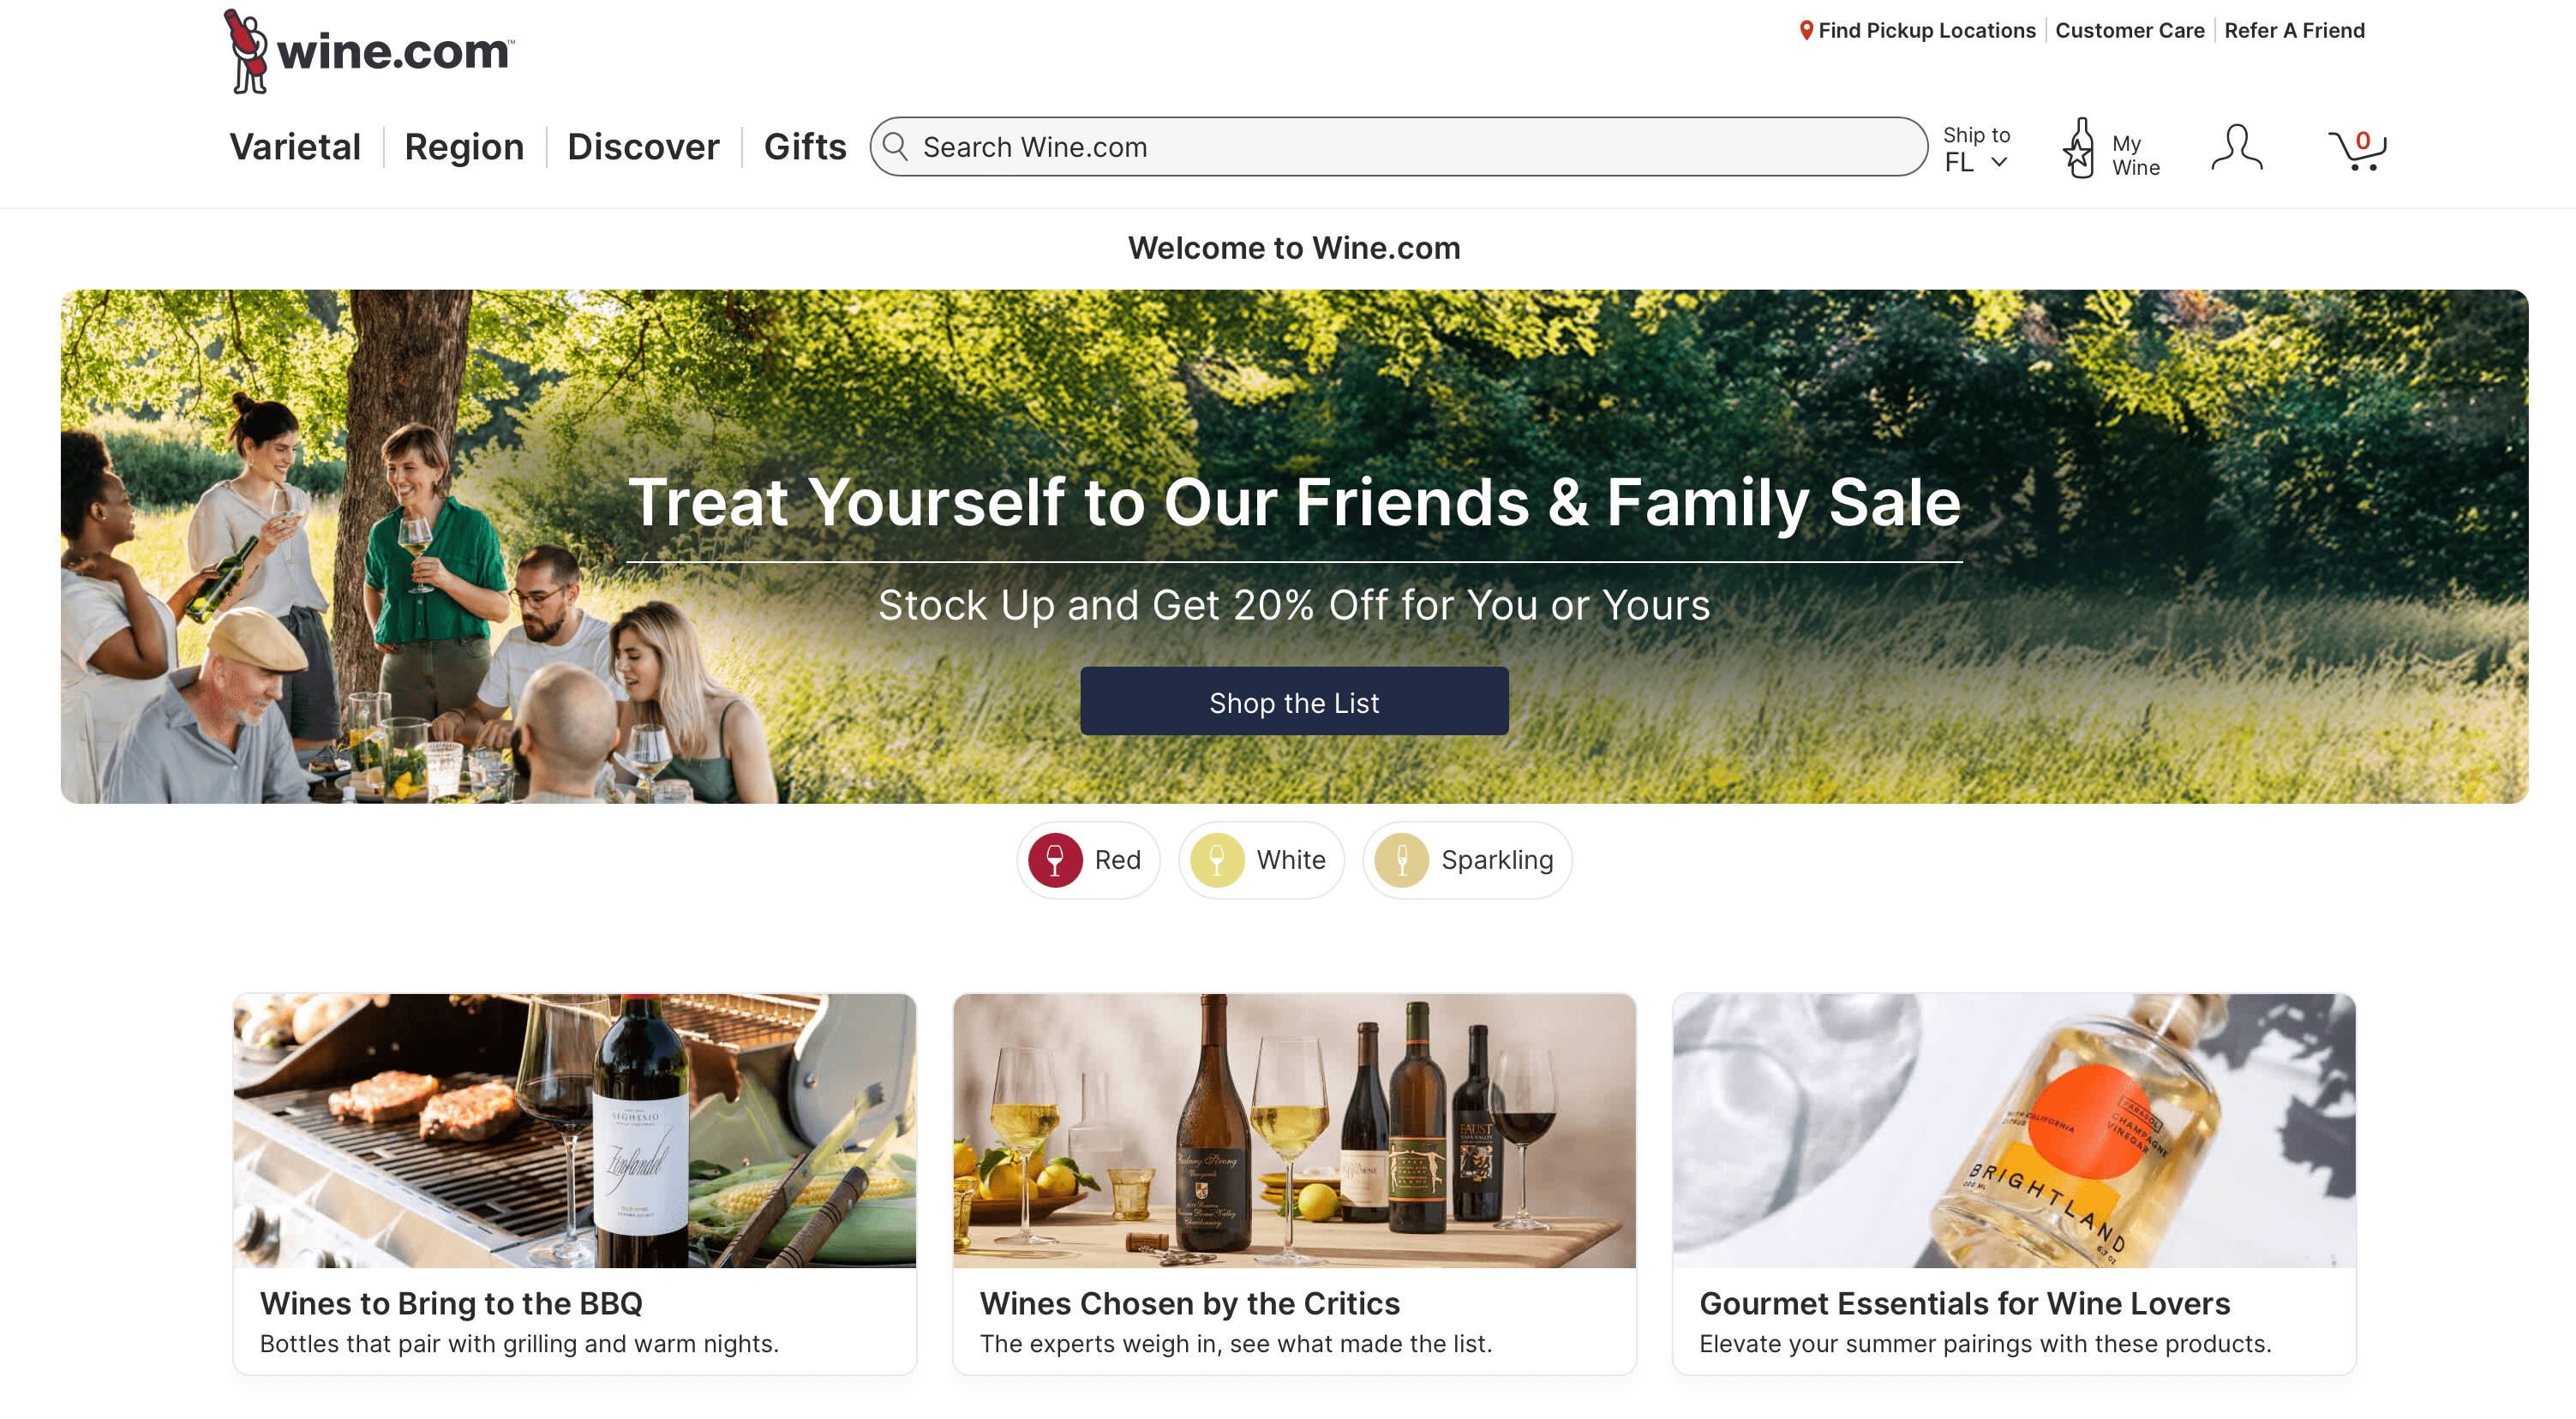Open the Gifts menu
2576x1419 pixels.
pos(805,147)
